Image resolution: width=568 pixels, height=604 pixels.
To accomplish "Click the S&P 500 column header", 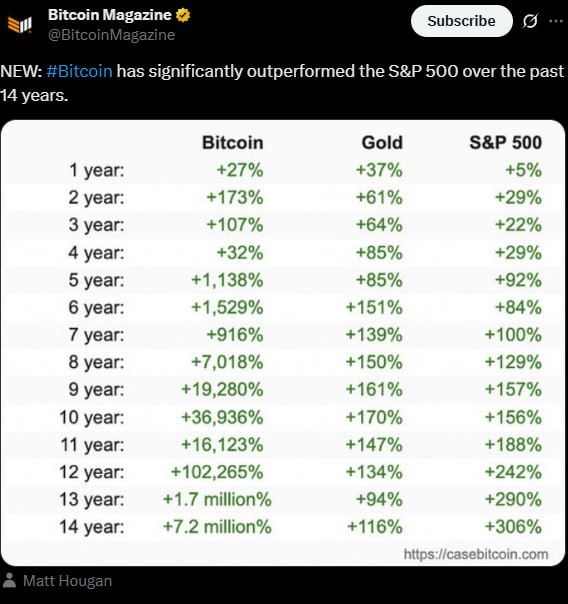I will point(506,143).
